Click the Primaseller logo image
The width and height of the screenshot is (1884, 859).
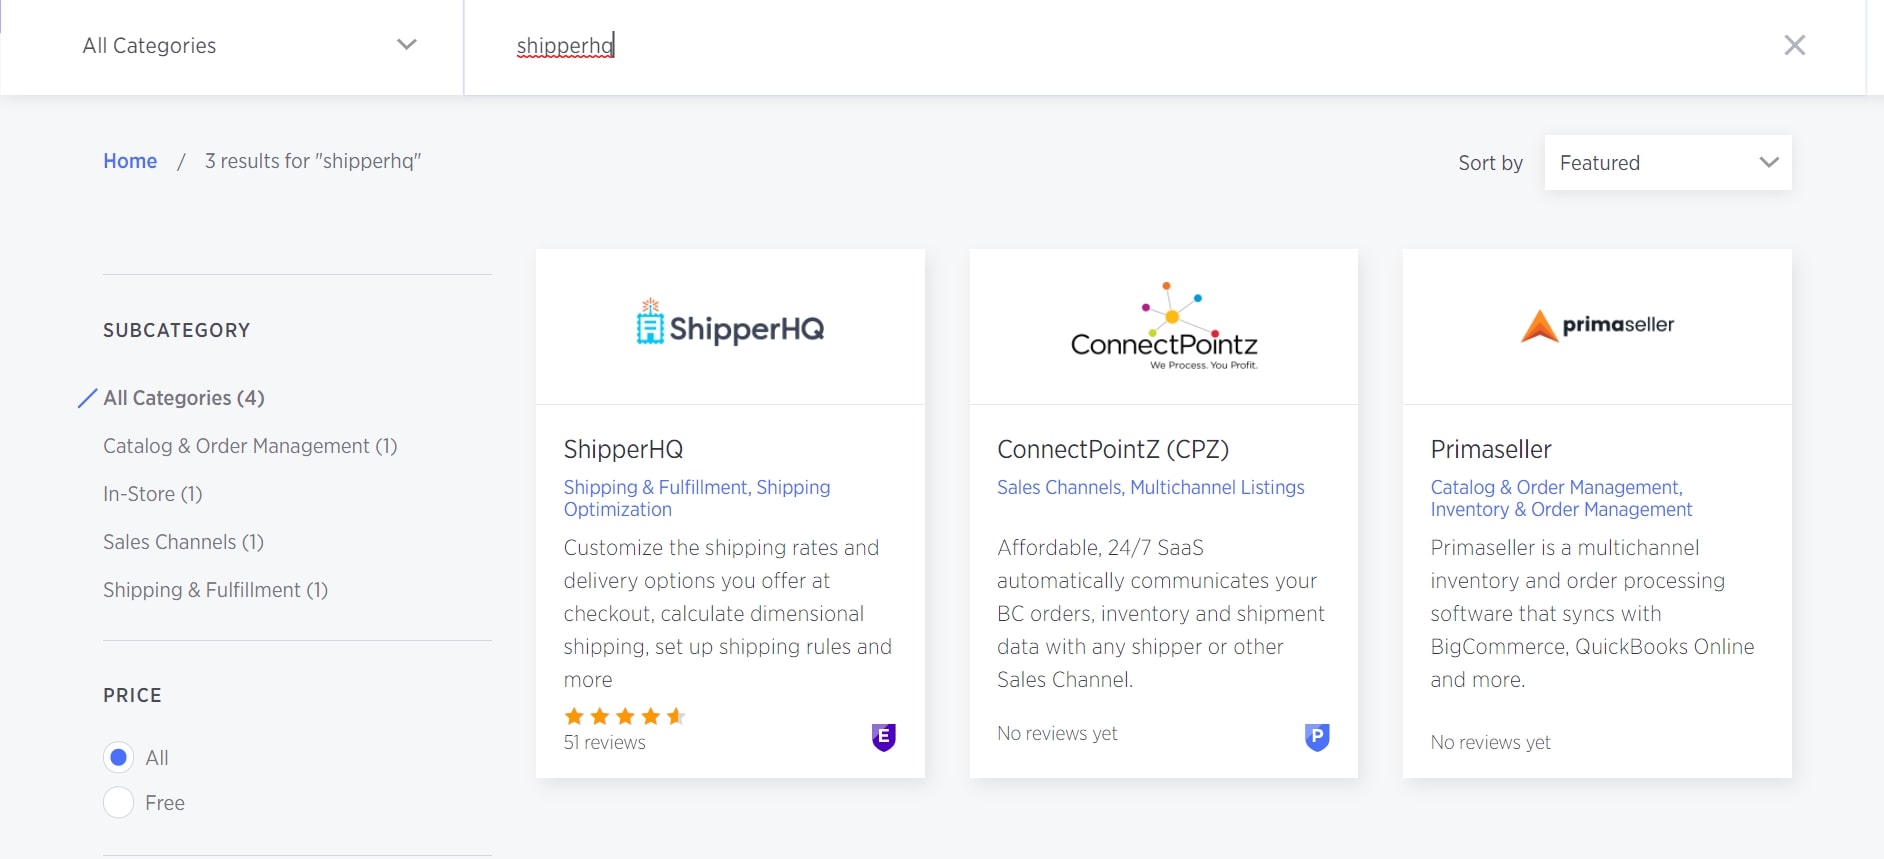[1596, 326]
